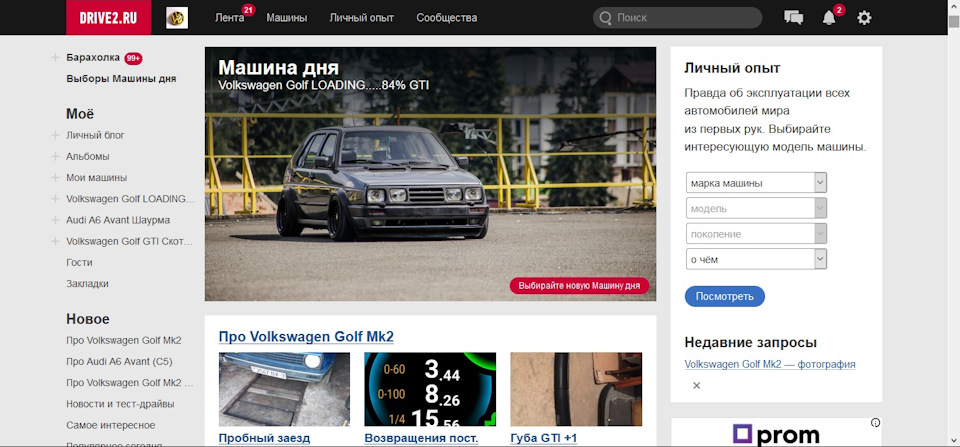Open the Про Volkswagen Golf Mk2 heading link
This screenshot has width=960, height=447.
tap(306, 336)
